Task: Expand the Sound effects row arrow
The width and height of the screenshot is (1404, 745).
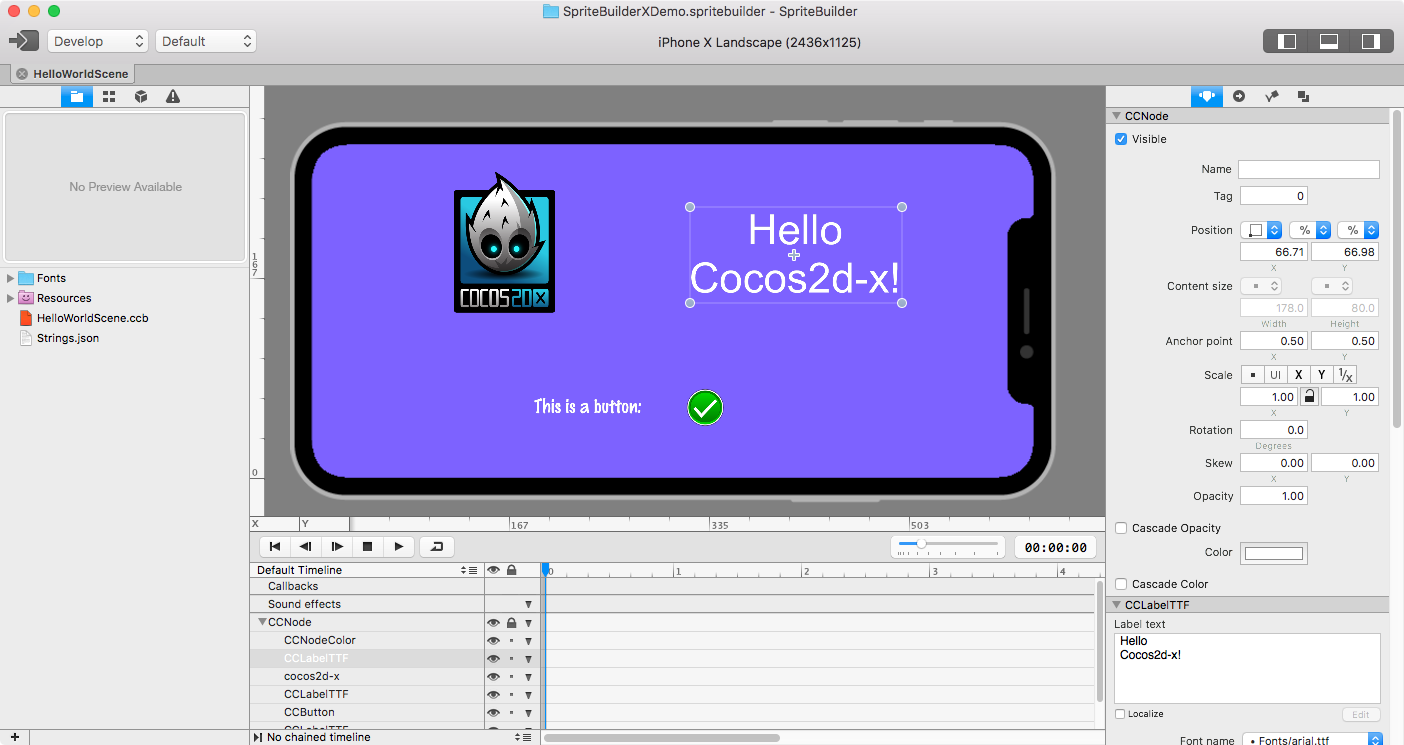Action: 528,605
